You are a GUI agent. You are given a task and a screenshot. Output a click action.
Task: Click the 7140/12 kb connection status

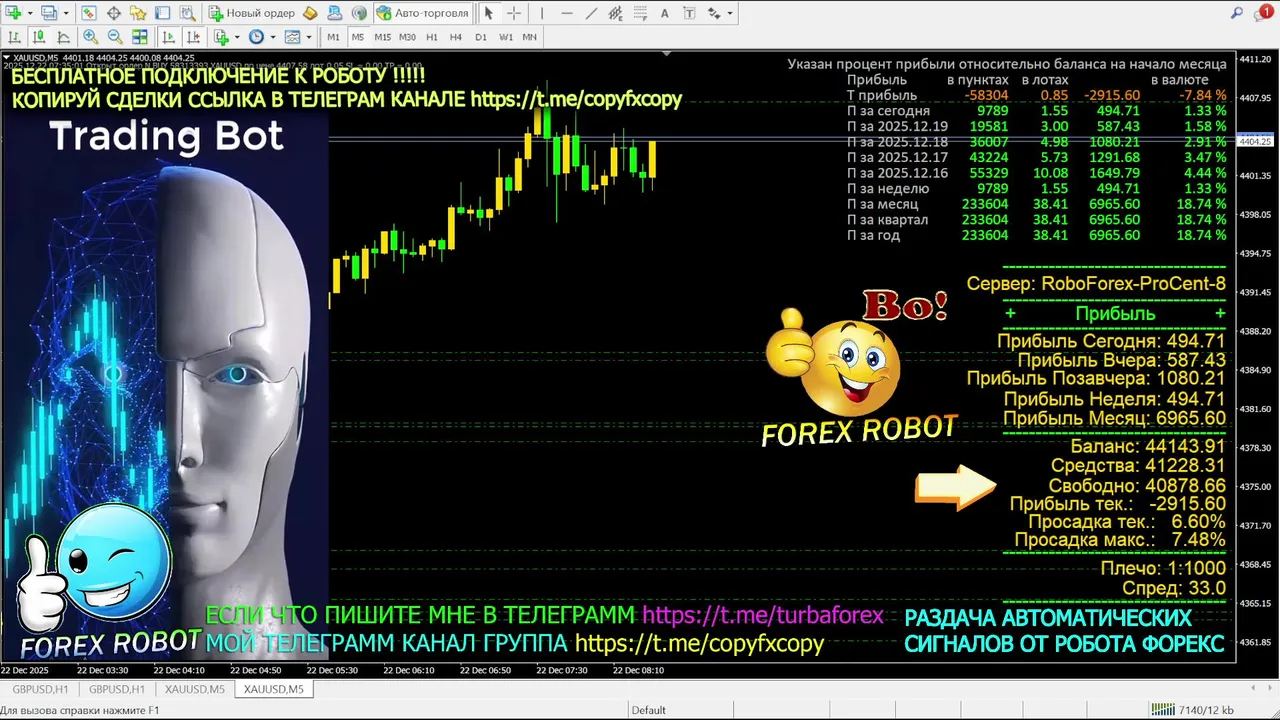coord(1192,710)
